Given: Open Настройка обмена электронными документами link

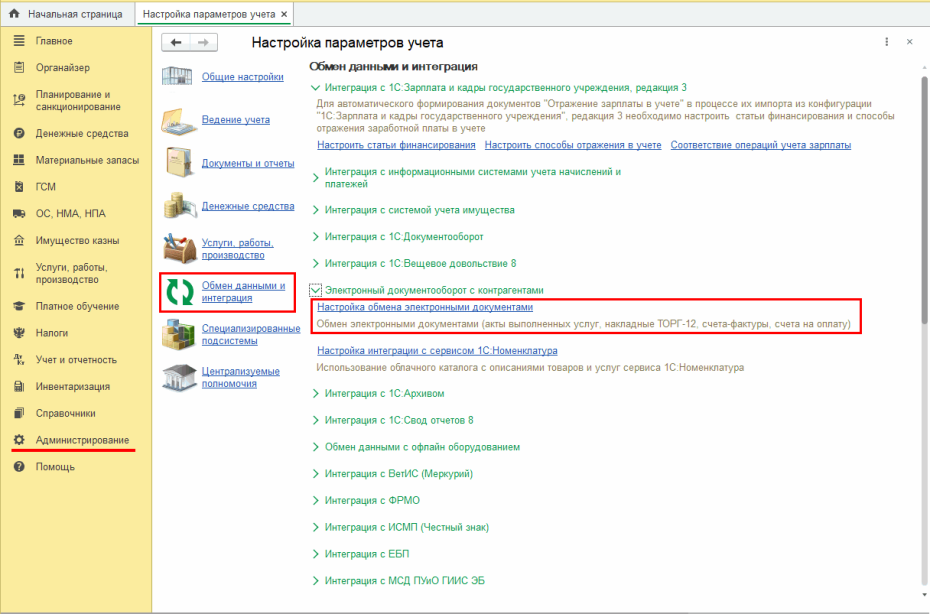Looking at the screenshot, I should tap(425, 307).
